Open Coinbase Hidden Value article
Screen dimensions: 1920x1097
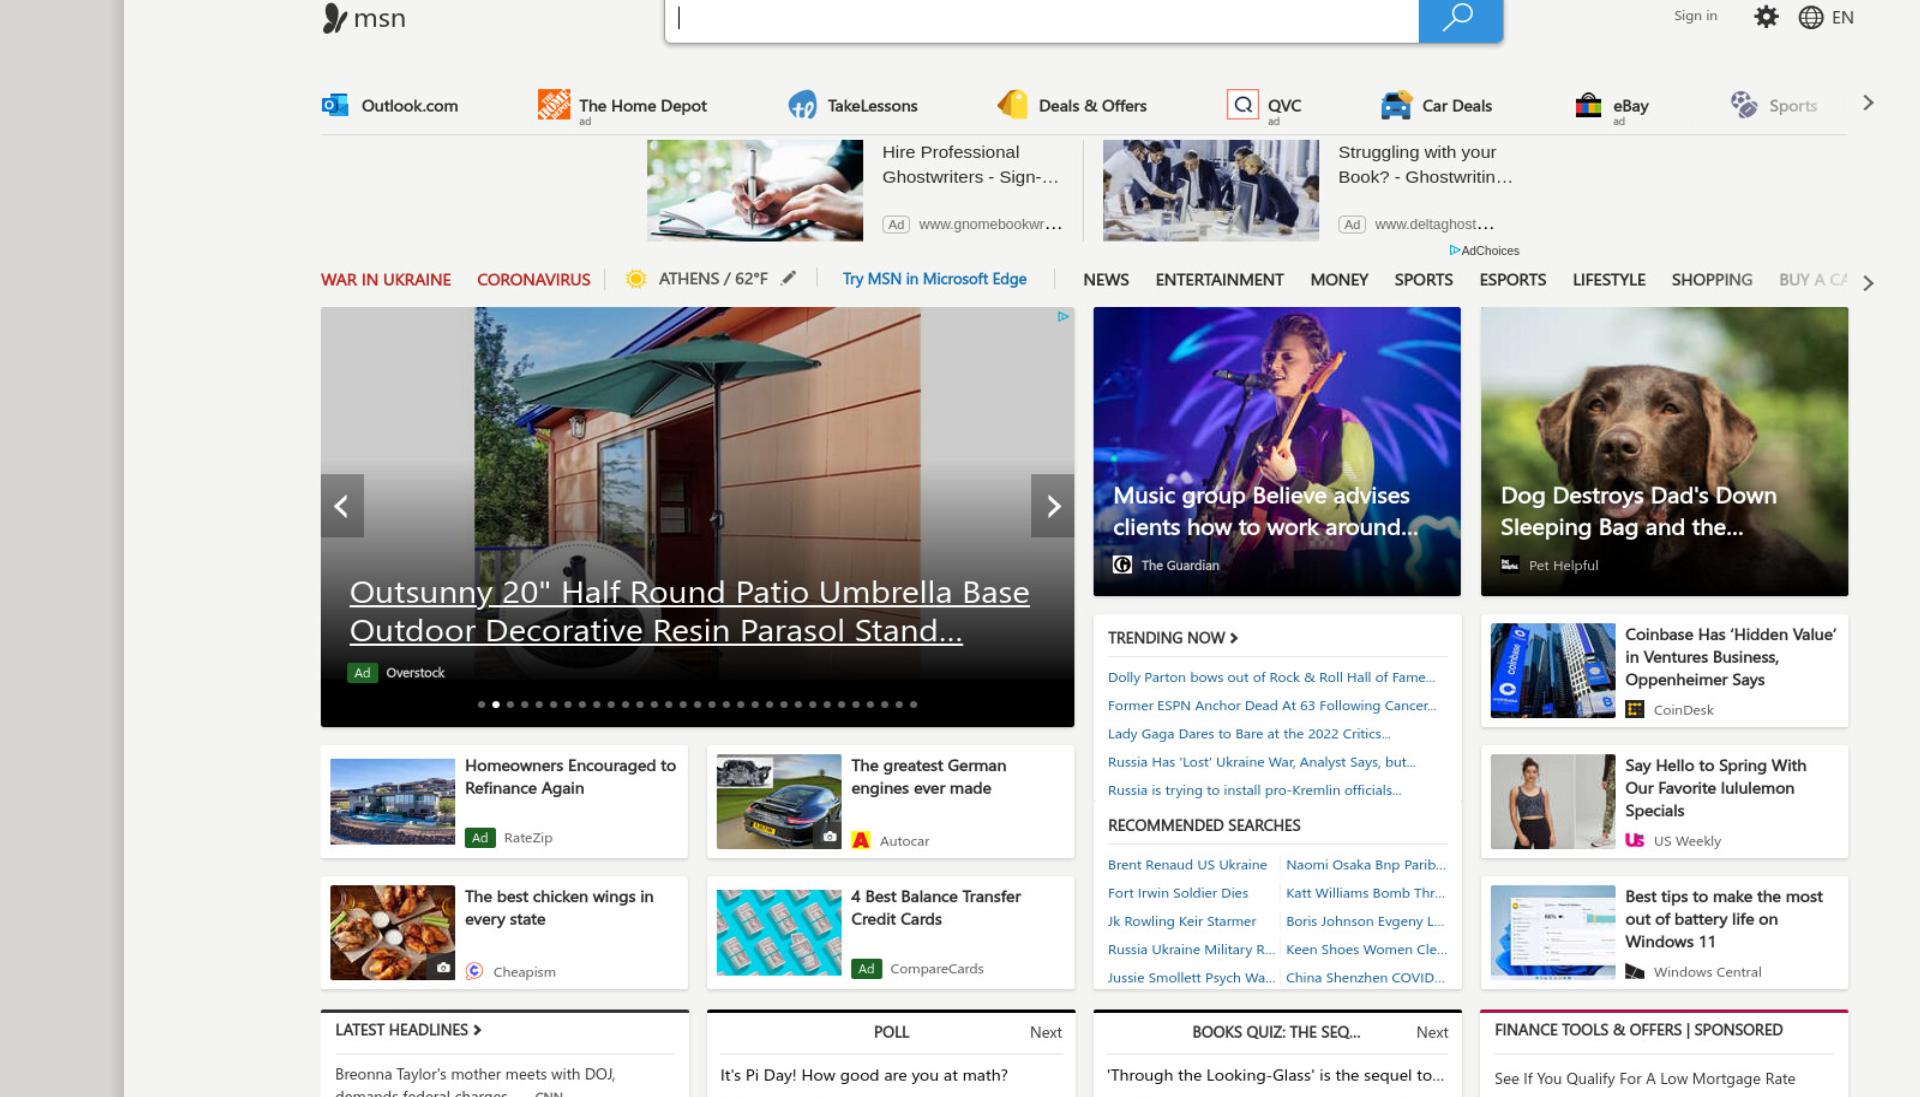pos(1664,671)
